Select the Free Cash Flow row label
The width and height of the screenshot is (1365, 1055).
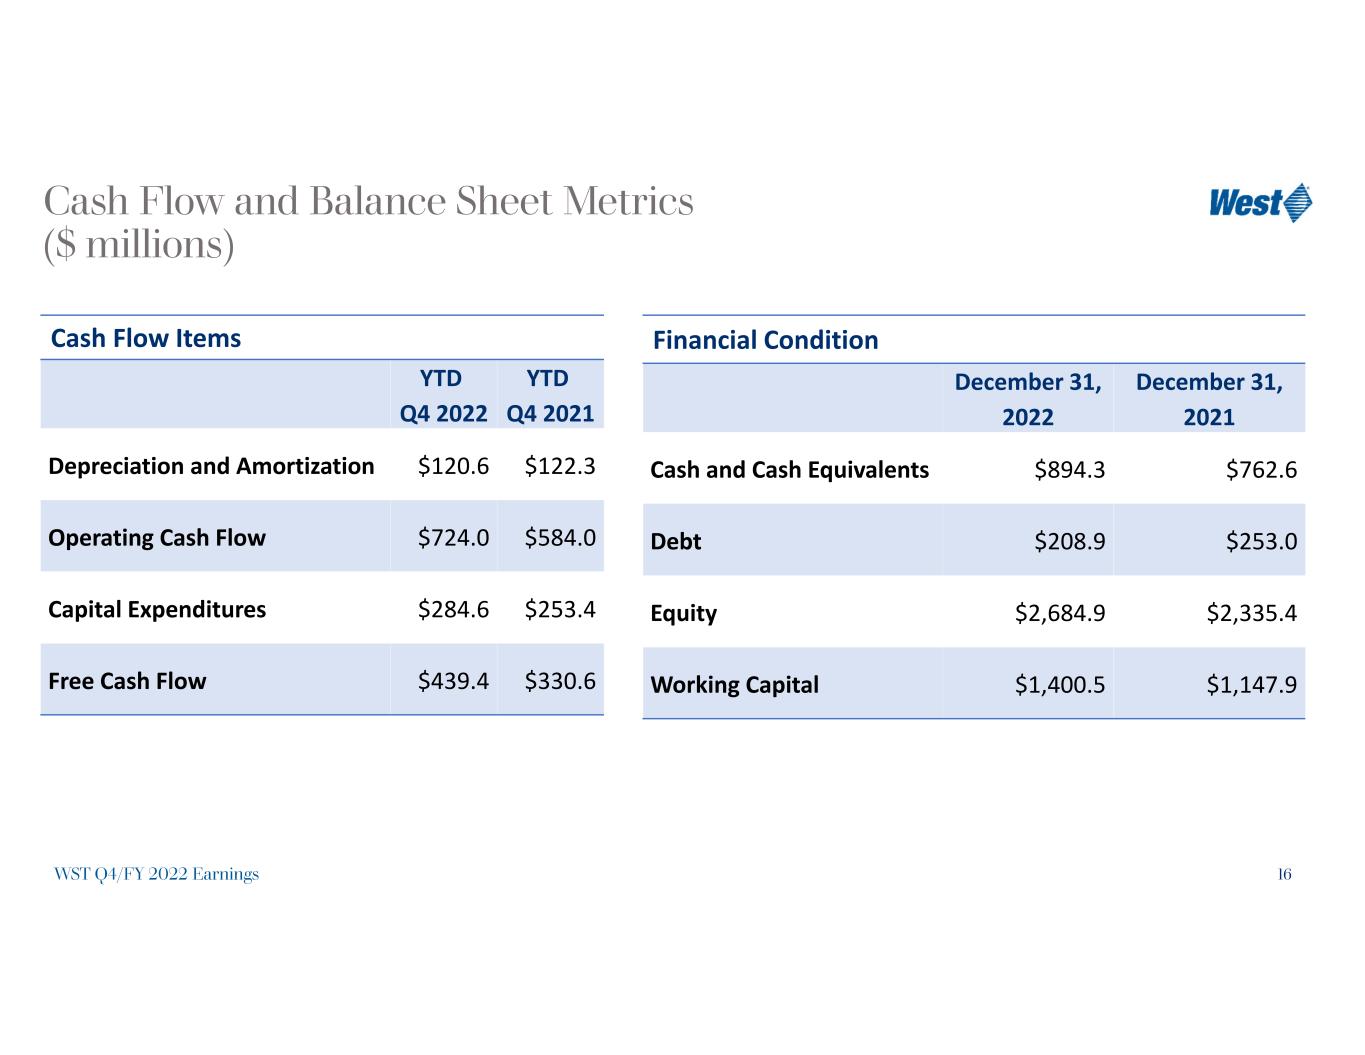coord(127,681)
